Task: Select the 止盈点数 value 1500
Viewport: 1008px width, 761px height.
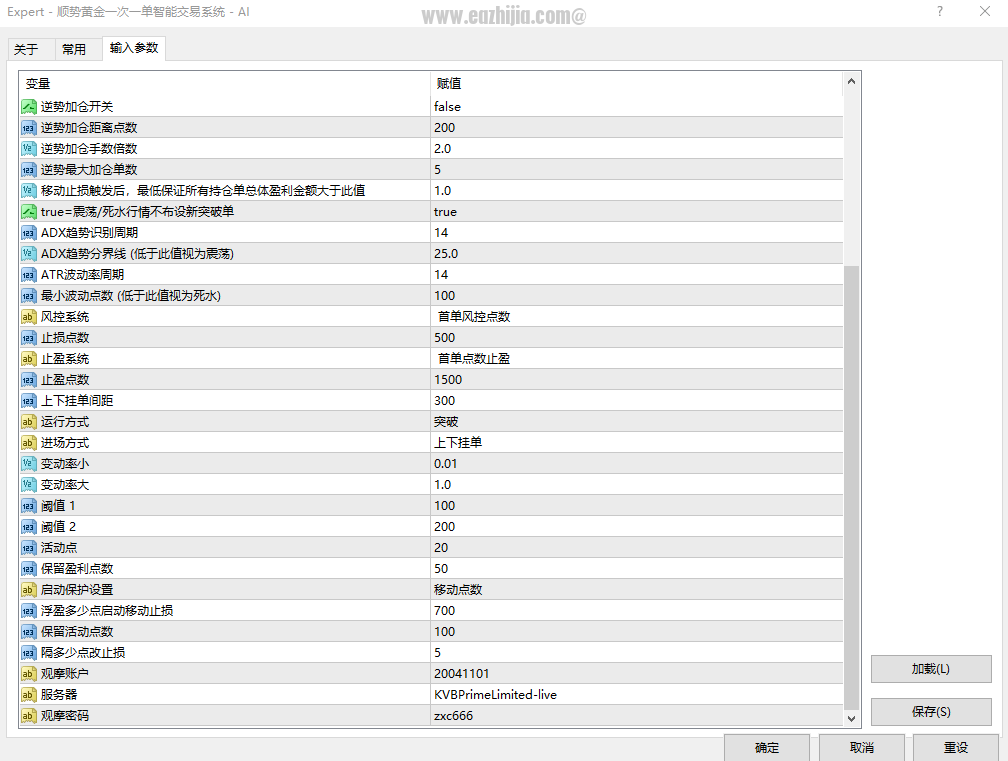Action: pos(448,380)
